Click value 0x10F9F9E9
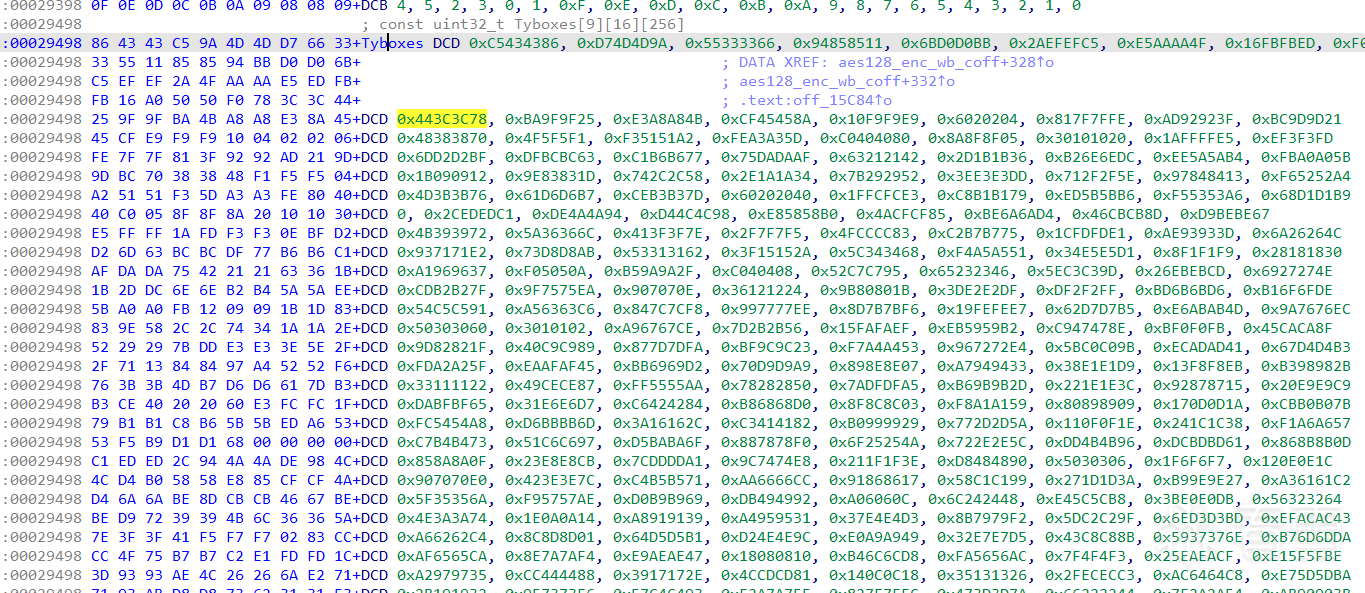This screenshot has height=593, width=1365. [874, 120]
